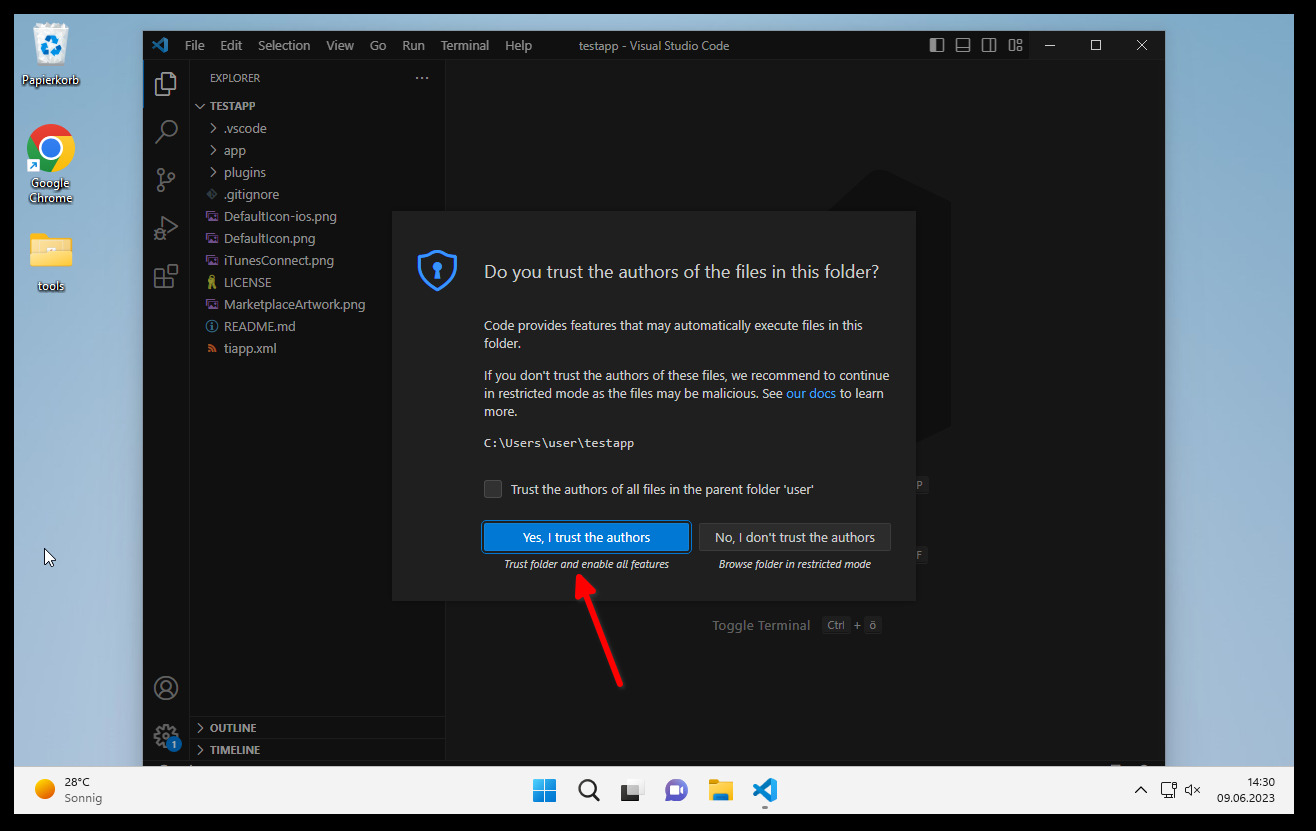
Task: Collapse the TESTAPP root folder
Action: point(317,106)
